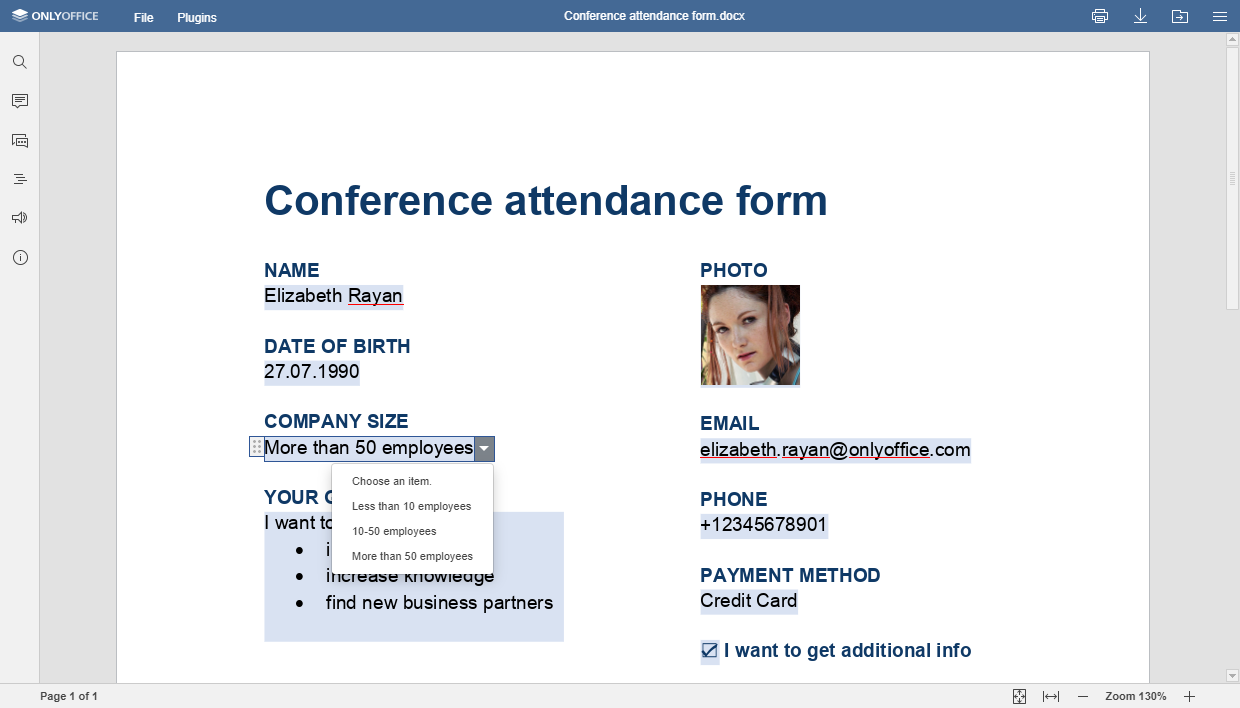Select the attendee photo image

tap(750, 335)
